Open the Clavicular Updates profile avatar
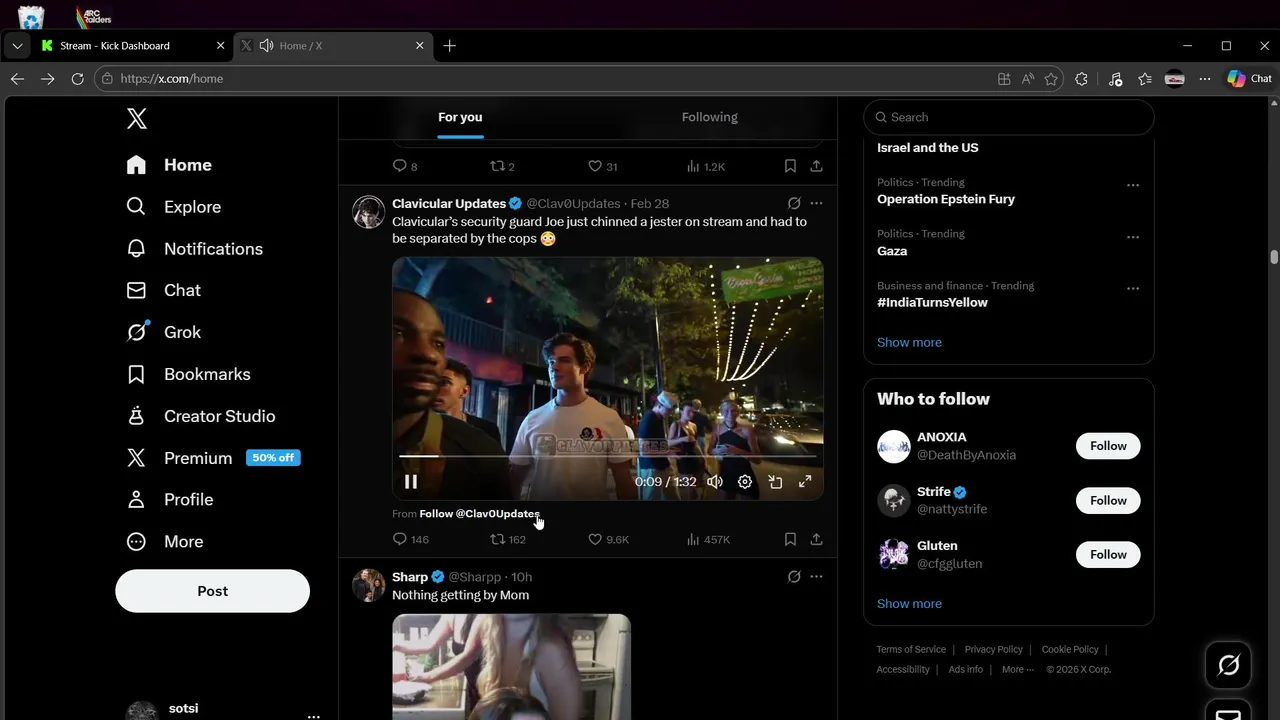Image resolution: width=1280 pixels, height=720 pixels. click(369, 212)
